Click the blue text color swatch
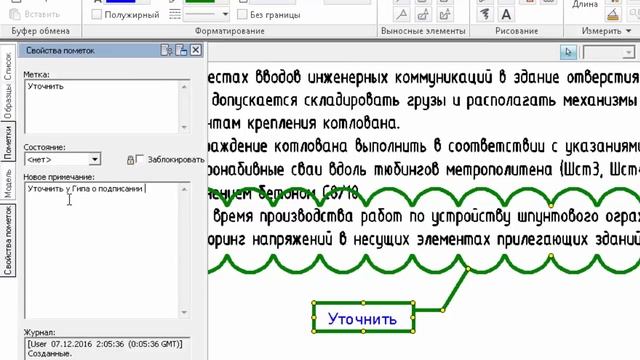Screen dimensions: 640x360 (120, 1)
